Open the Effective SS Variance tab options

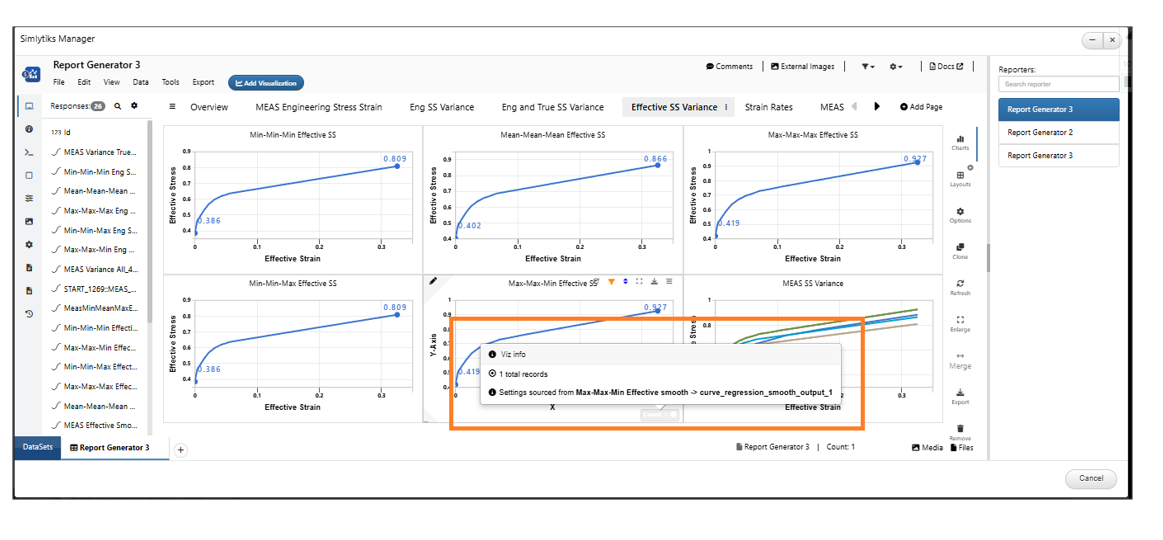pyautogui.click(x=726, y=107)
